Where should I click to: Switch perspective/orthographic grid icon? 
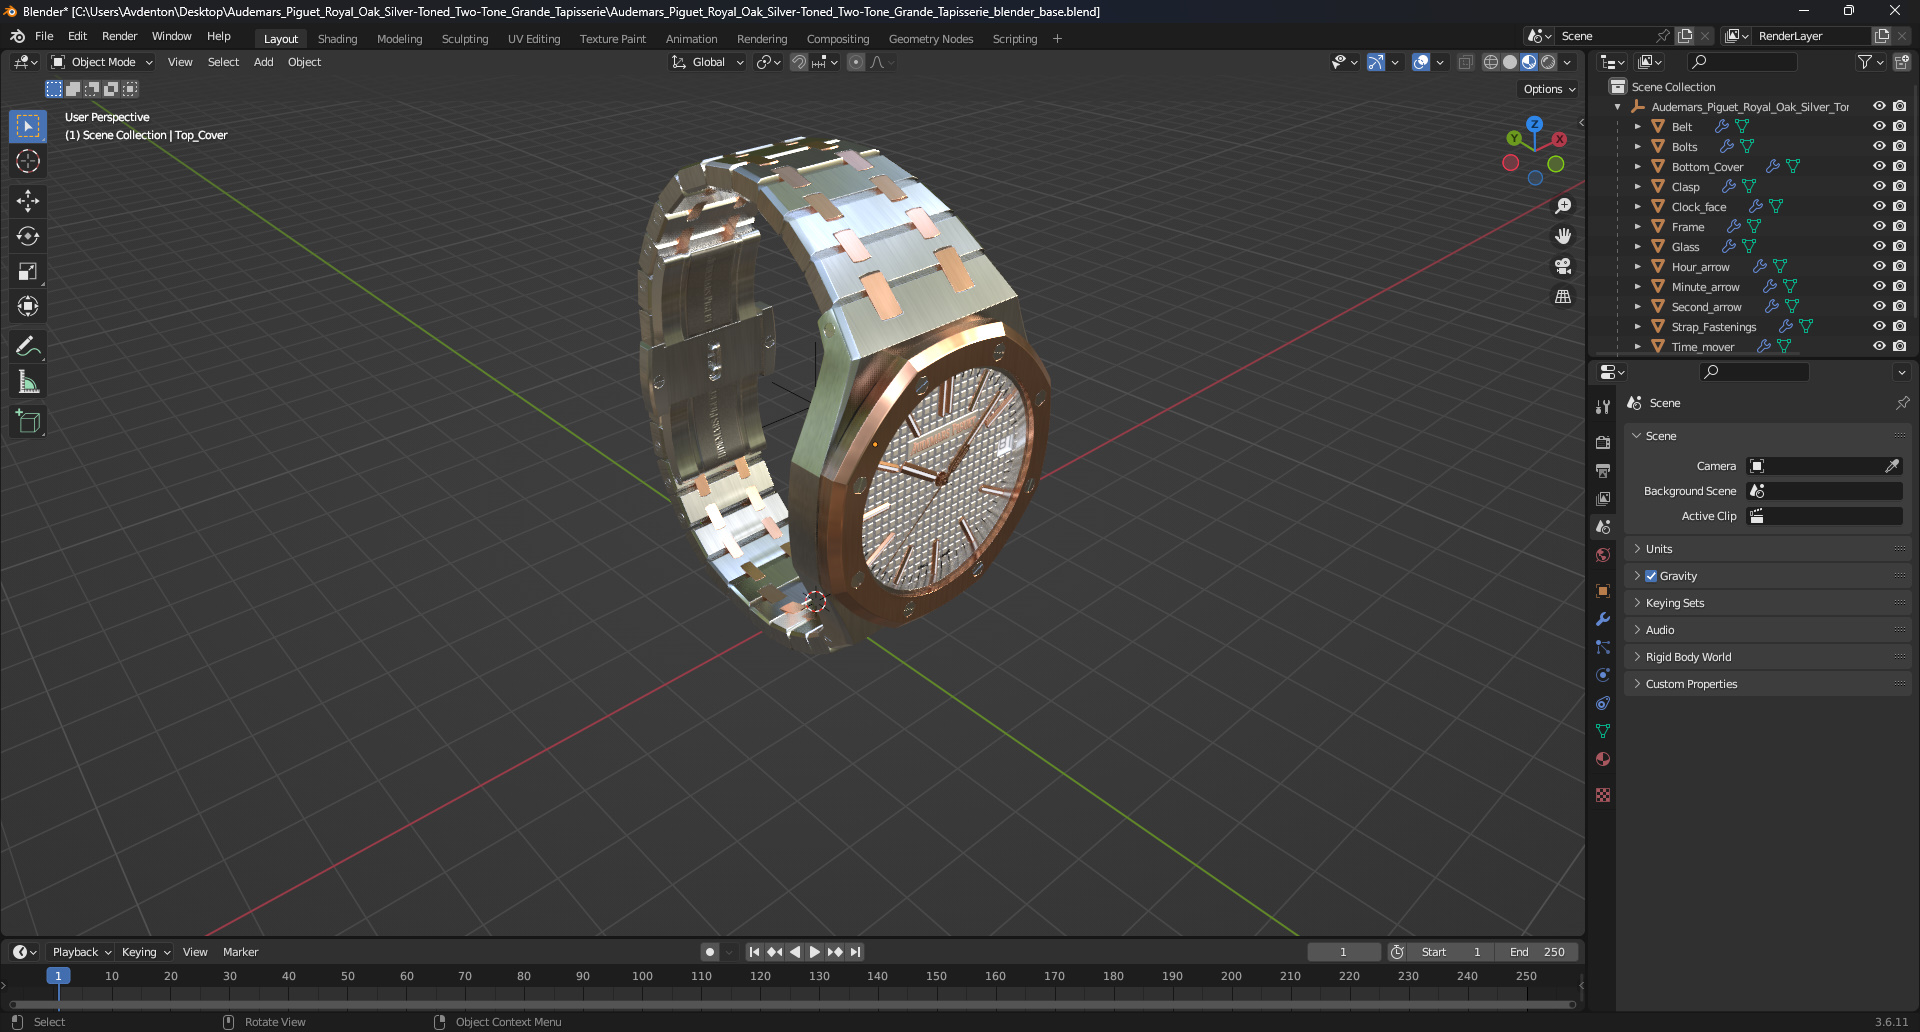pyautogui.click(x=1563, y=296)
